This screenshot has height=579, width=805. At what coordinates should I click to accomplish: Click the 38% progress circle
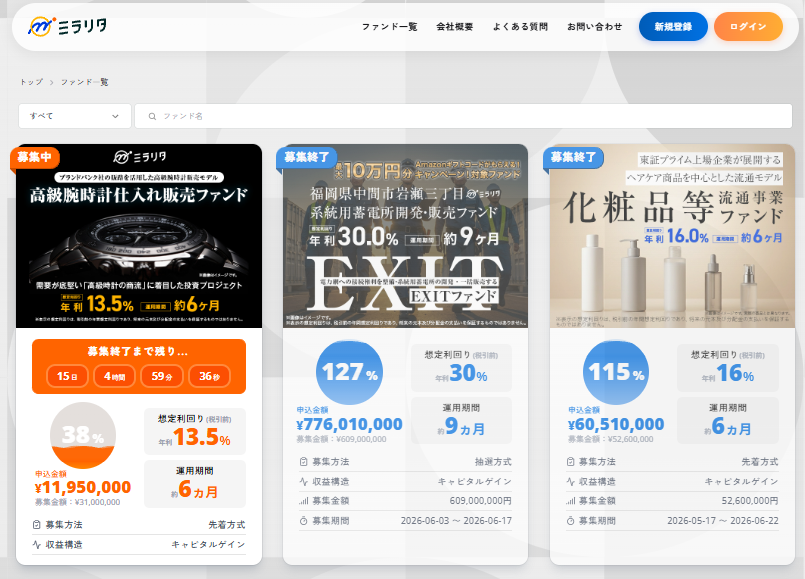coord(83,435)
